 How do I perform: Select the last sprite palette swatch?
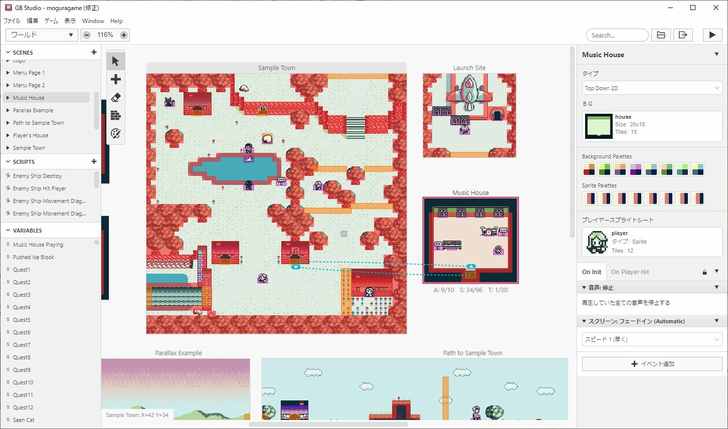click(x=698, y=198)
